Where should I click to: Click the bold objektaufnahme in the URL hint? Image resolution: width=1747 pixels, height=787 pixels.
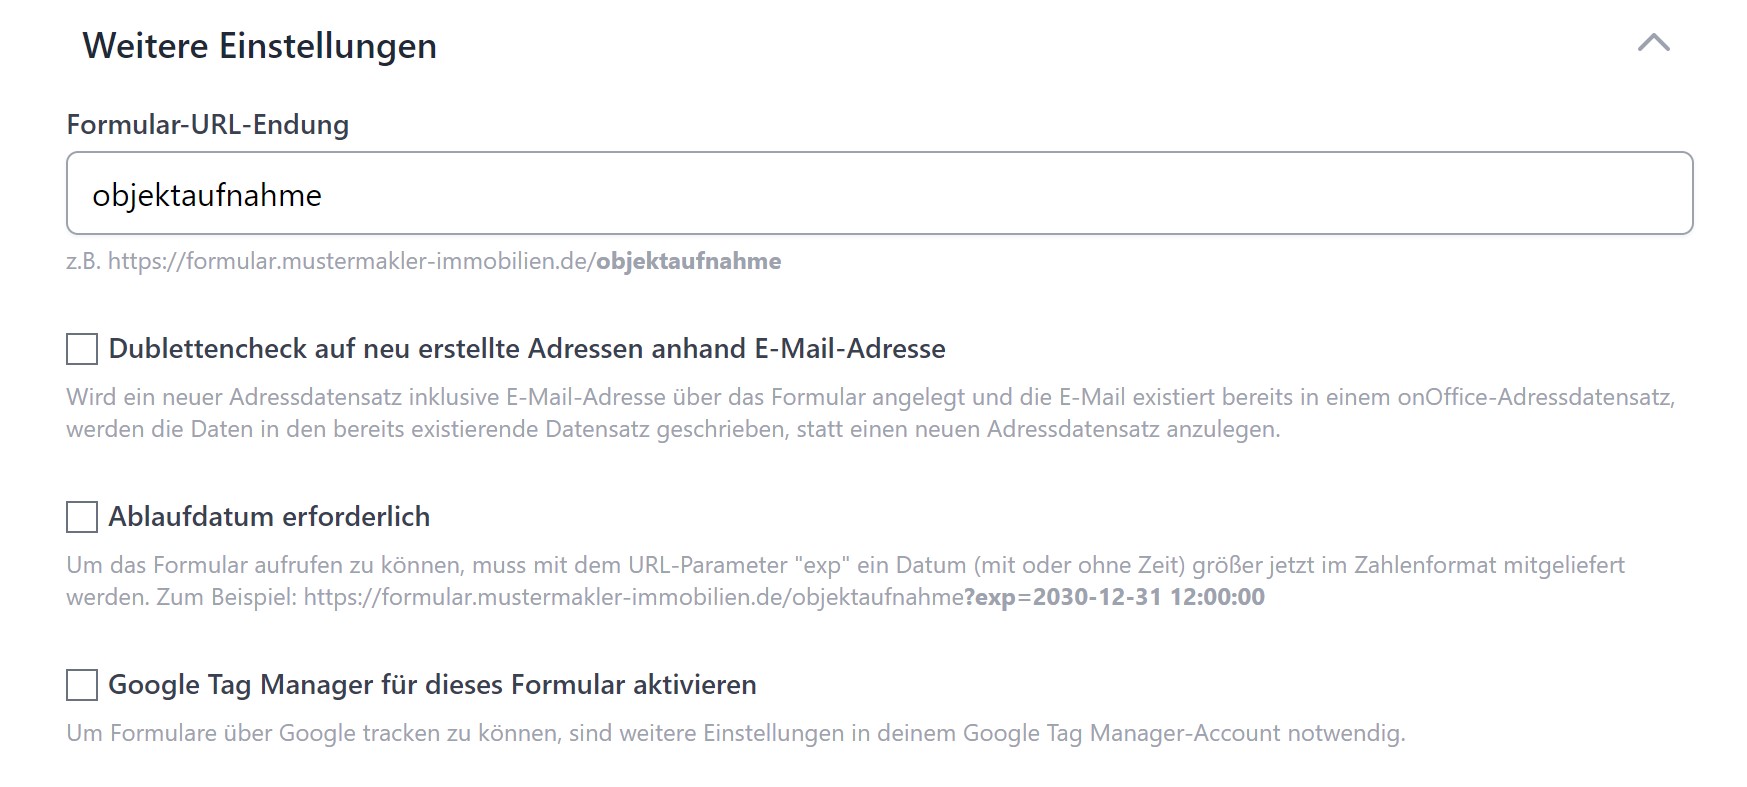point(688,261)
